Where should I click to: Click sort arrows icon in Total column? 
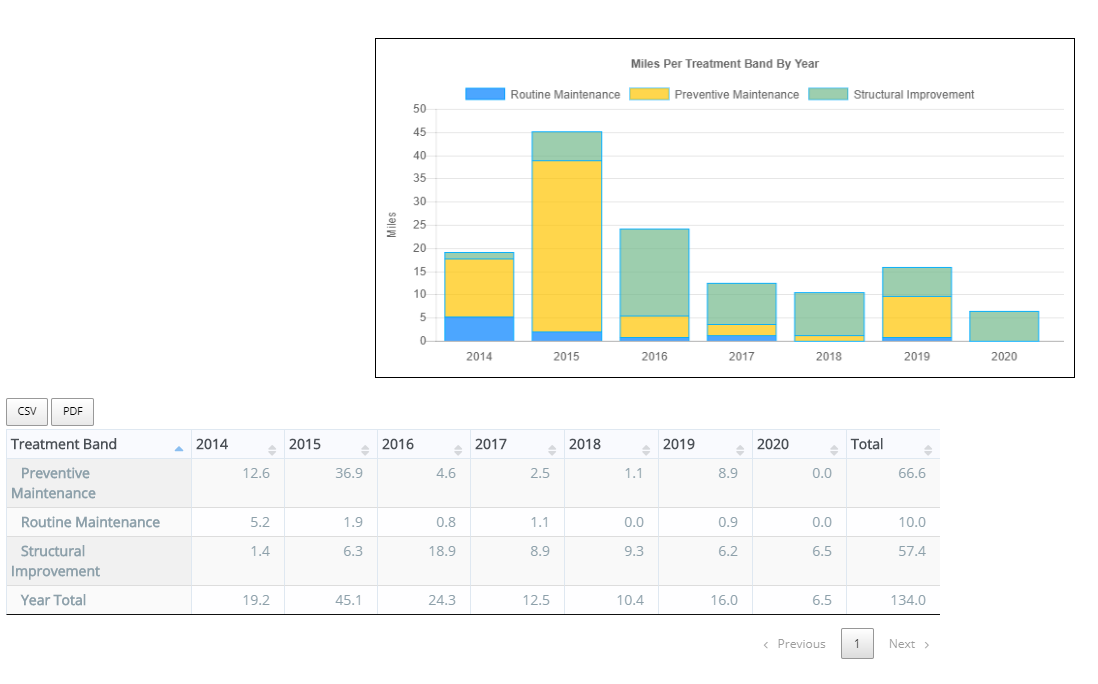click(928, 450)
